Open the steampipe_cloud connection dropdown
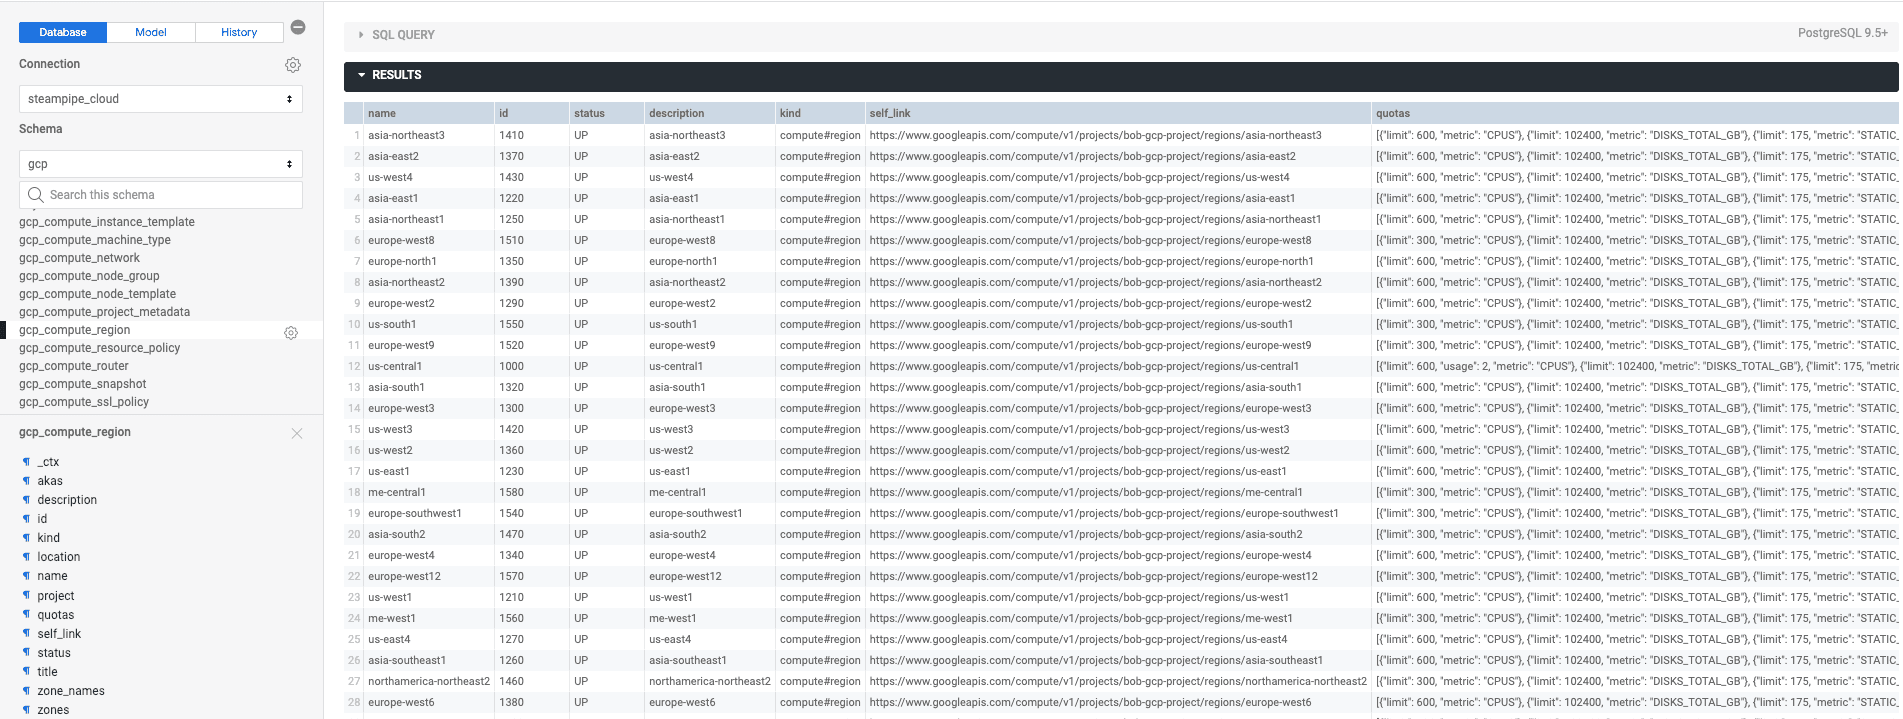1903x719 pixels. pos(161,99)
